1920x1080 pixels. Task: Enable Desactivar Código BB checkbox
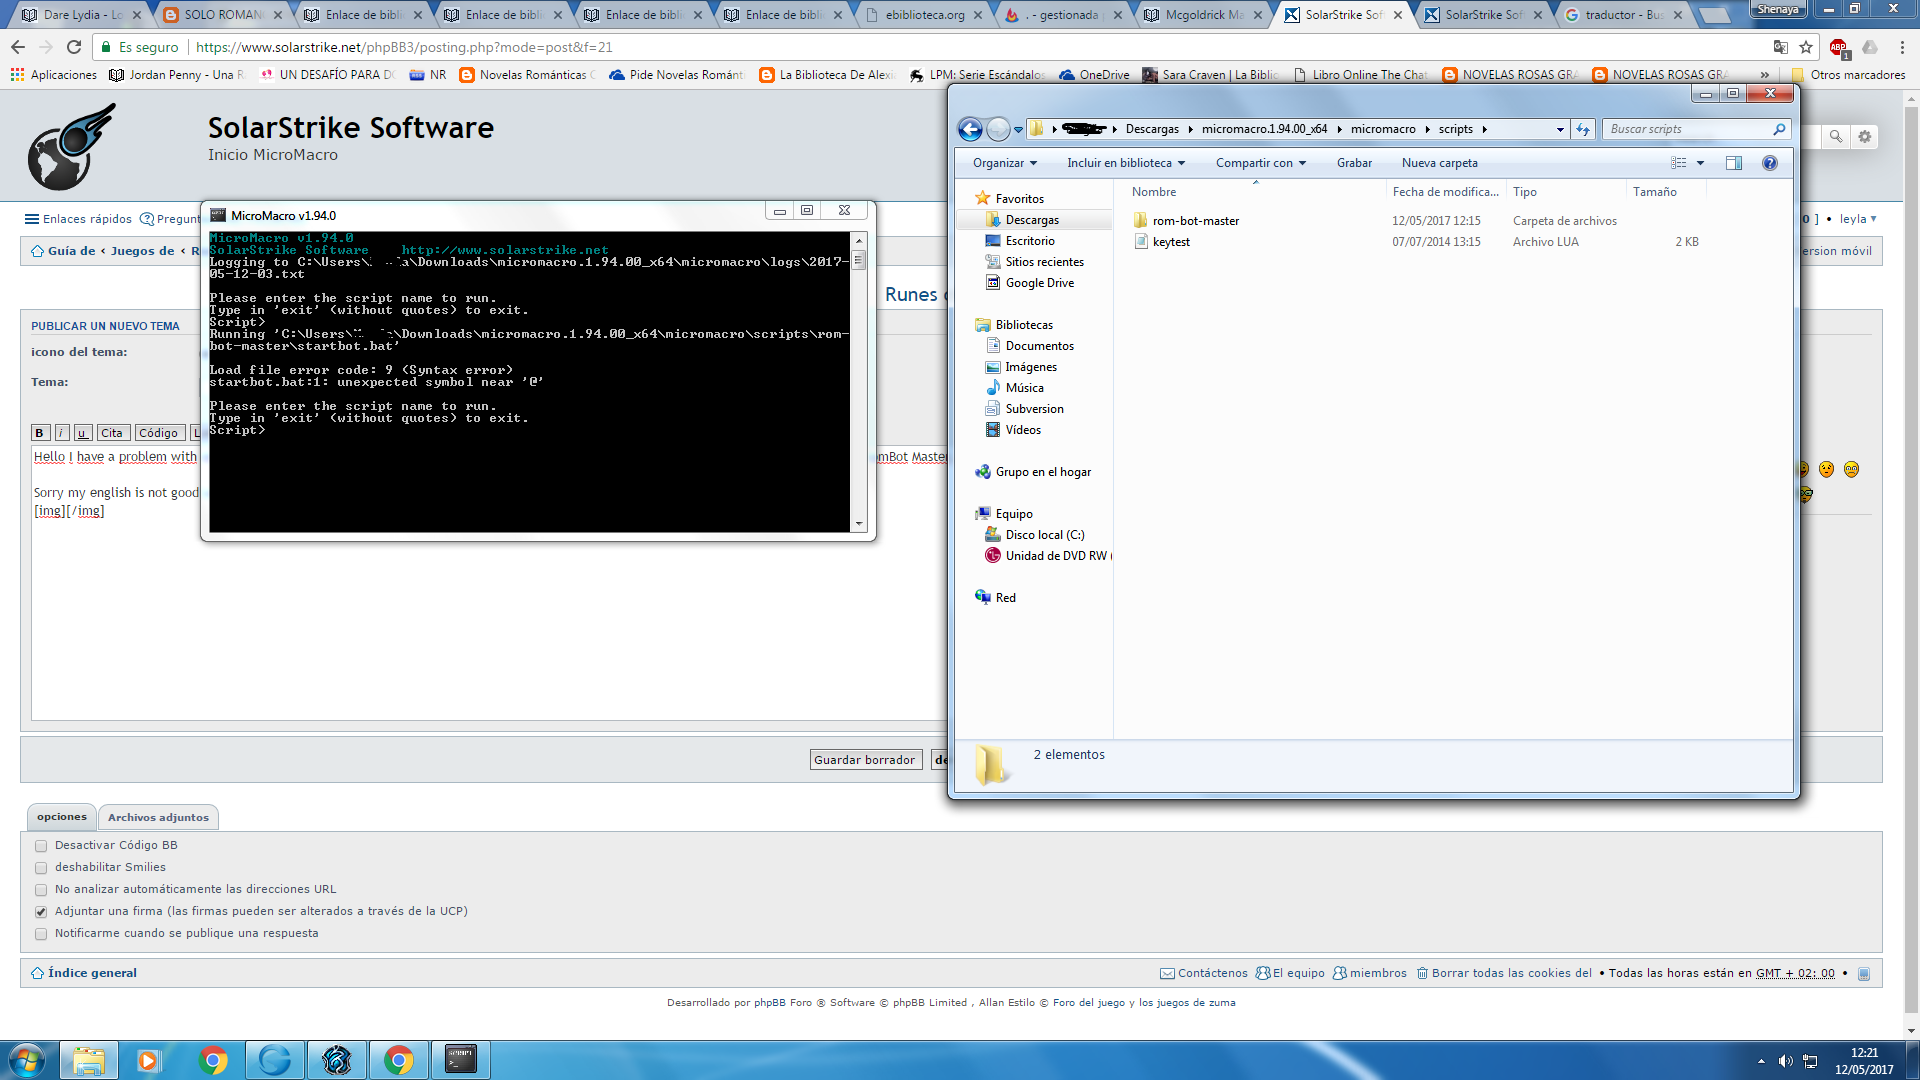tap(41, 846)
